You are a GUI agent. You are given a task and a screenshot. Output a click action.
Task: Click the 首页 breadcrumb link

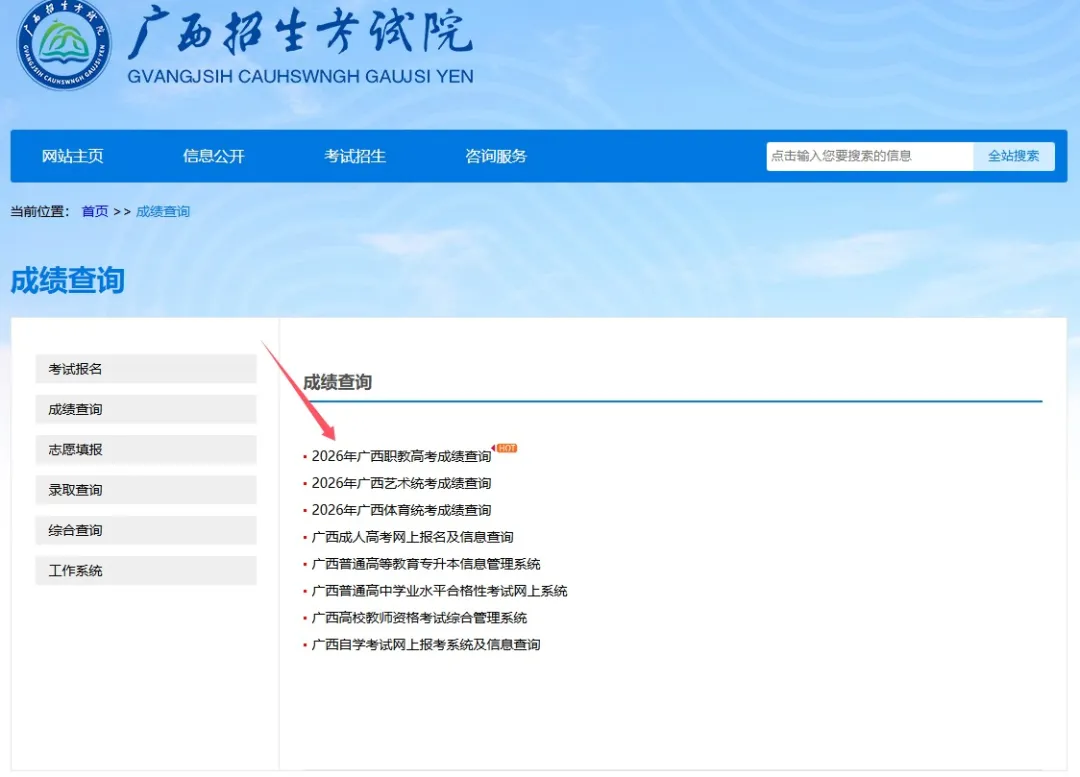tap(95, 212)
